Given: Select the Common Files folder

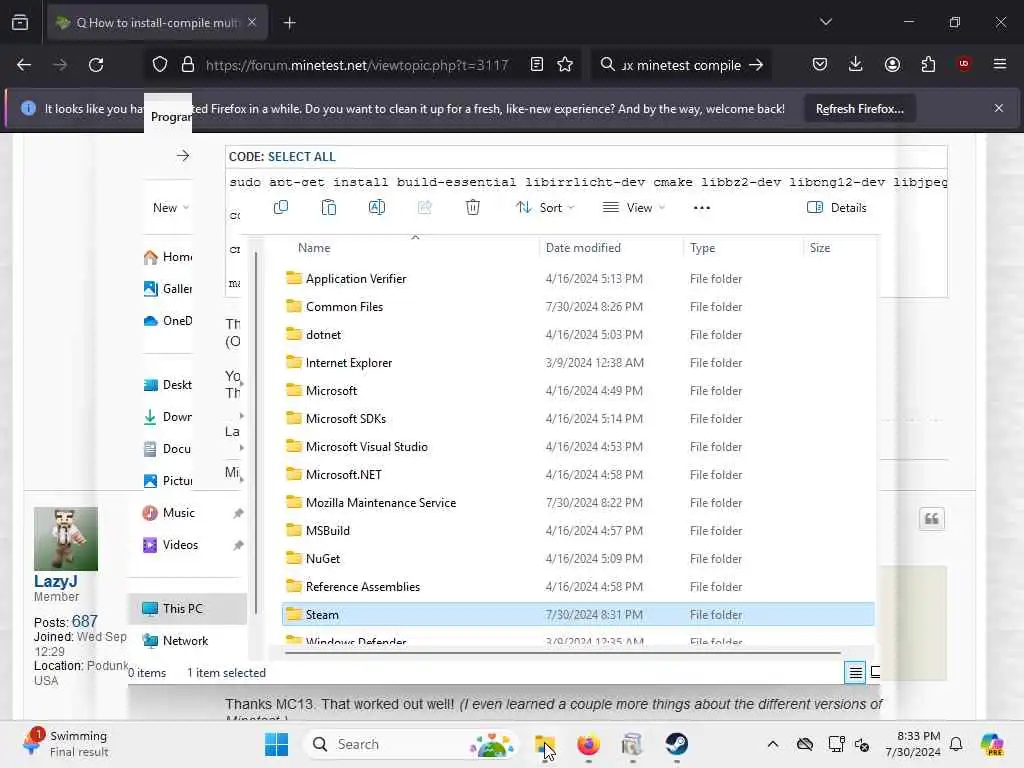Looking at the screenshot, I should pyautogui.click(x=578, y=307).
